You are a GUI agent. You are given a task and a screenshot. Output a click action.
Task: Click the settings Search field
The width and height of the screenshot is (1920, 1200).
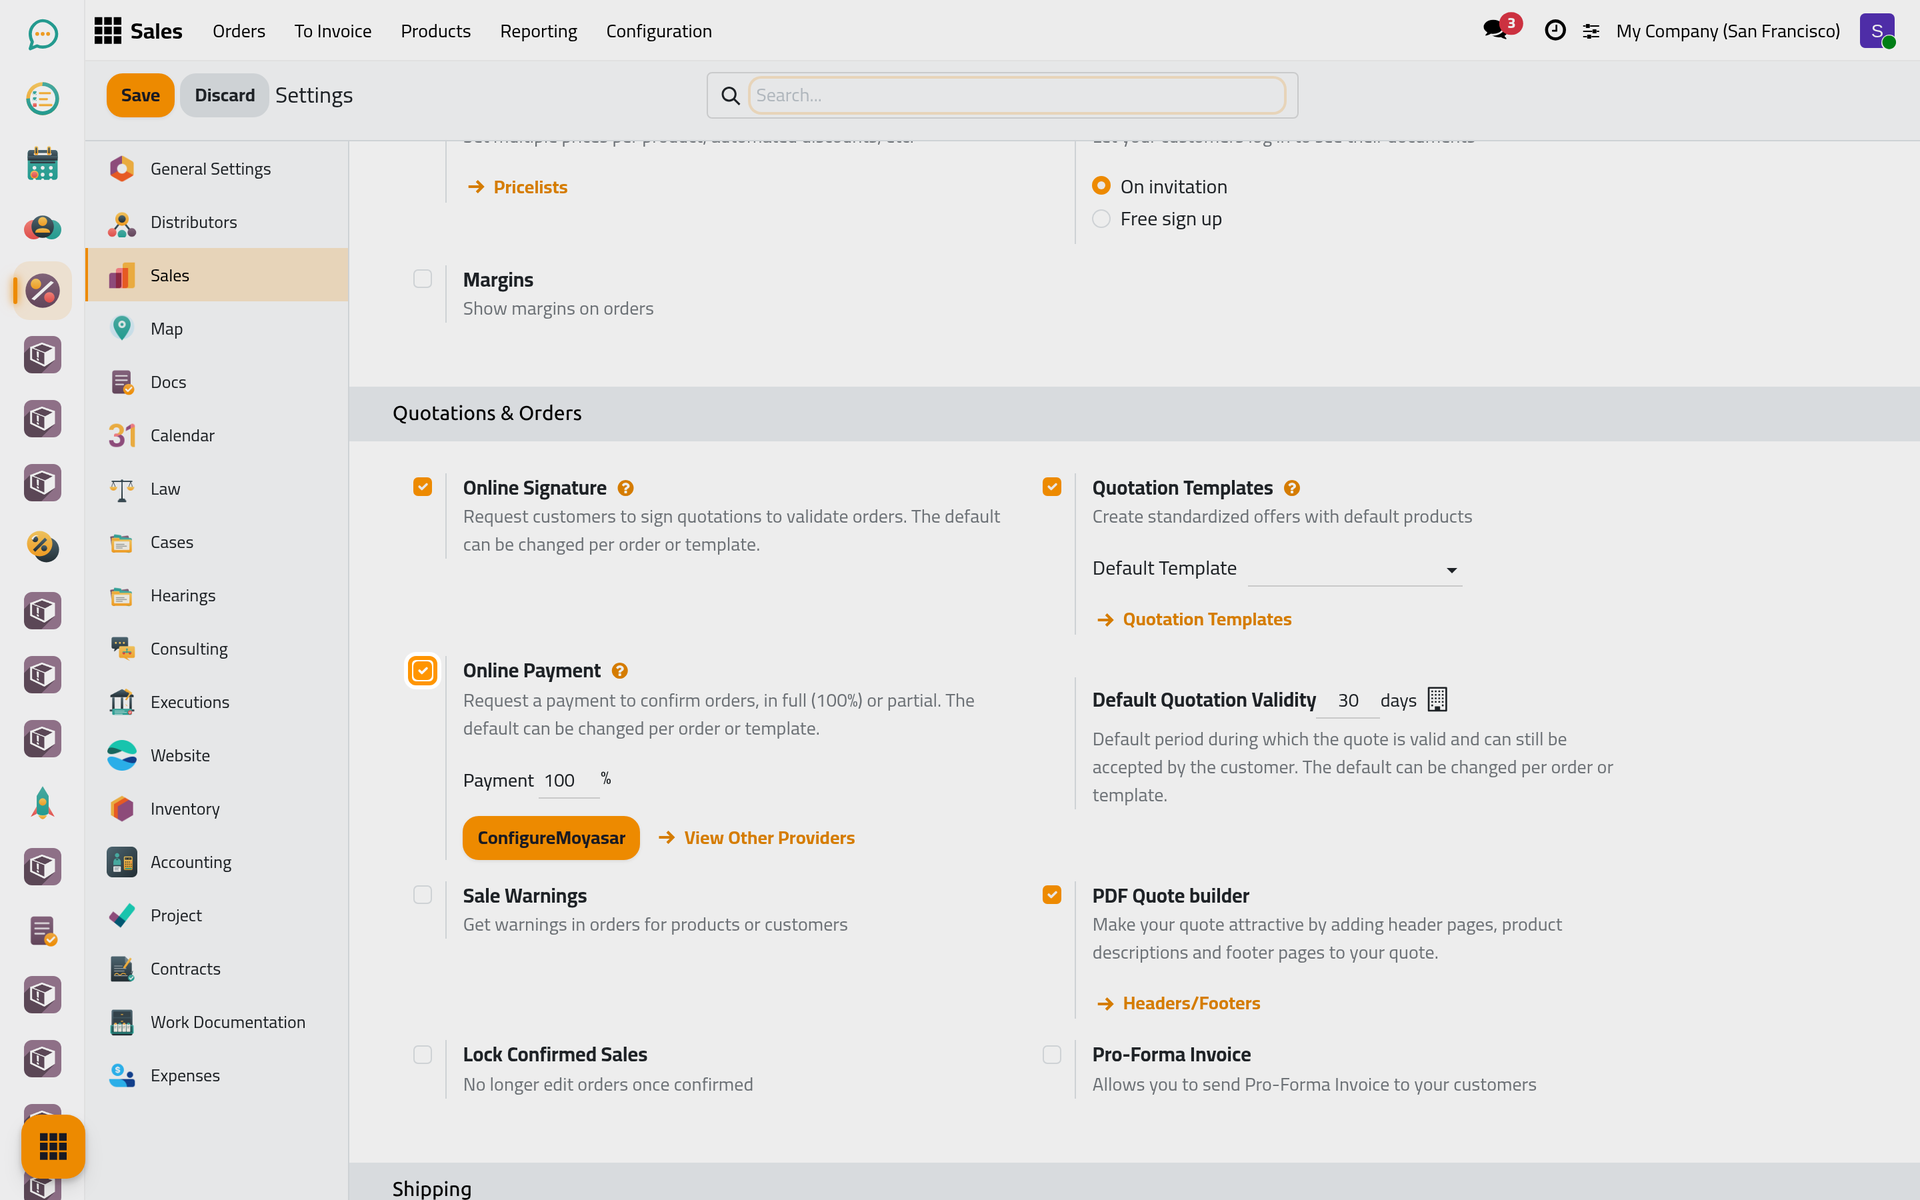point(1017,95)
